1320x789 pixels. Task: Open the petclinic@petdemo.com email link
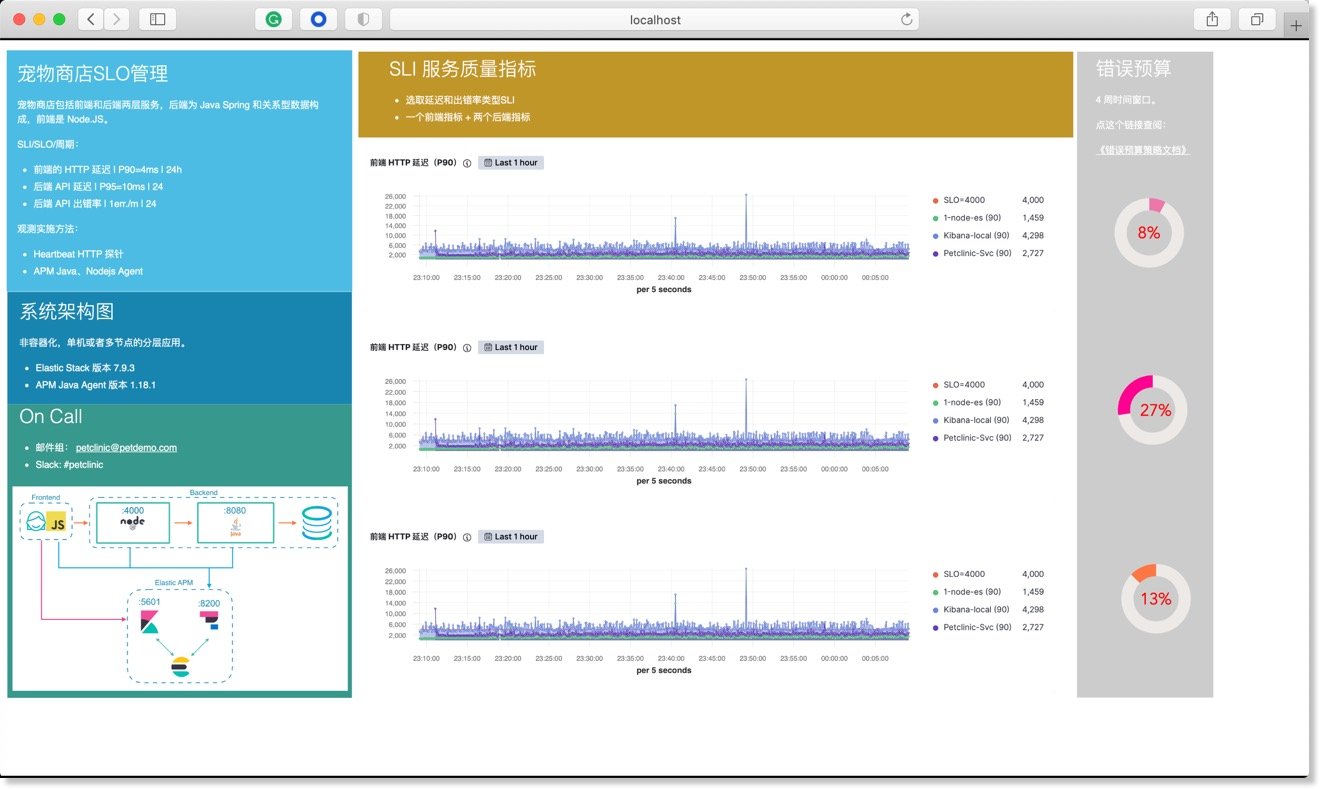tap(126, 448)
